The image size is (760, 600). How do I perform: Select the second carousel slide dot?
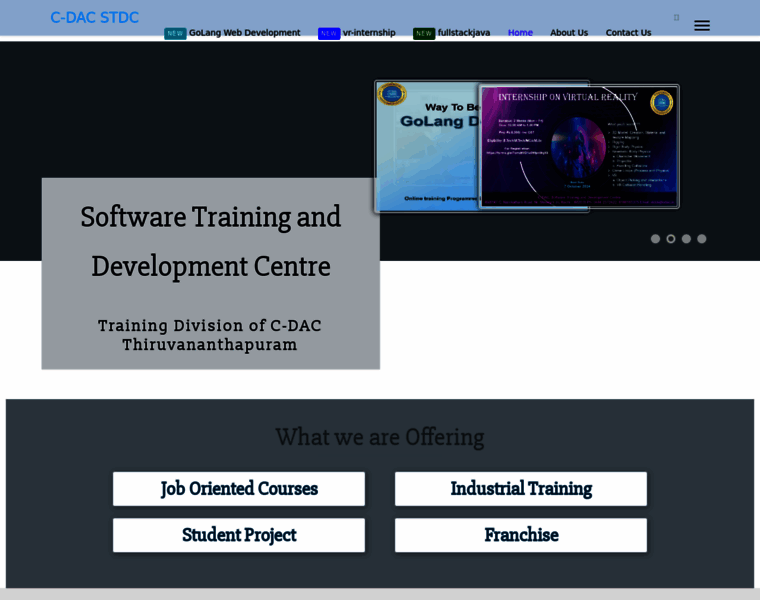(671, 239)
